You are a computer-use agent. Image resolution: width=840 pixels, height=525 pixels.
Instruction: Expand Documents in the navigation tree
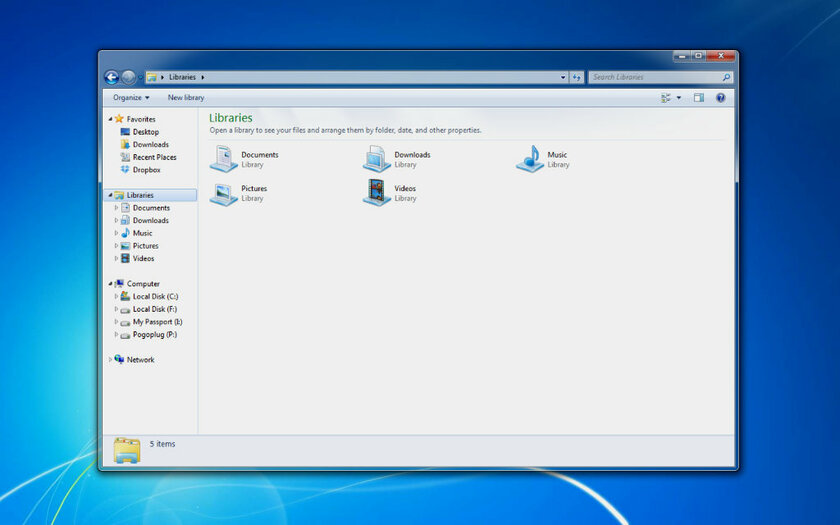[116, 207]
